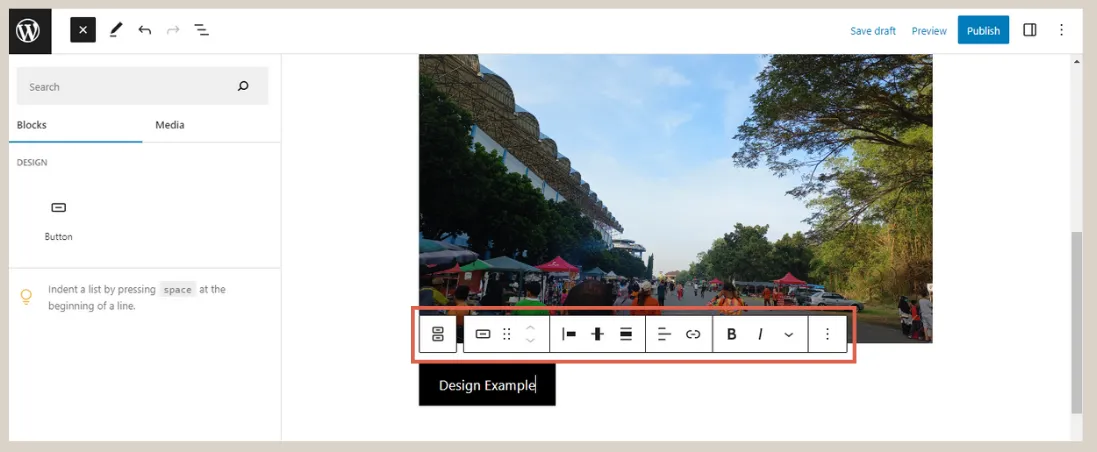Click the search magnifier icon
Screen dimensions: 1097x452
pos(243,86)
